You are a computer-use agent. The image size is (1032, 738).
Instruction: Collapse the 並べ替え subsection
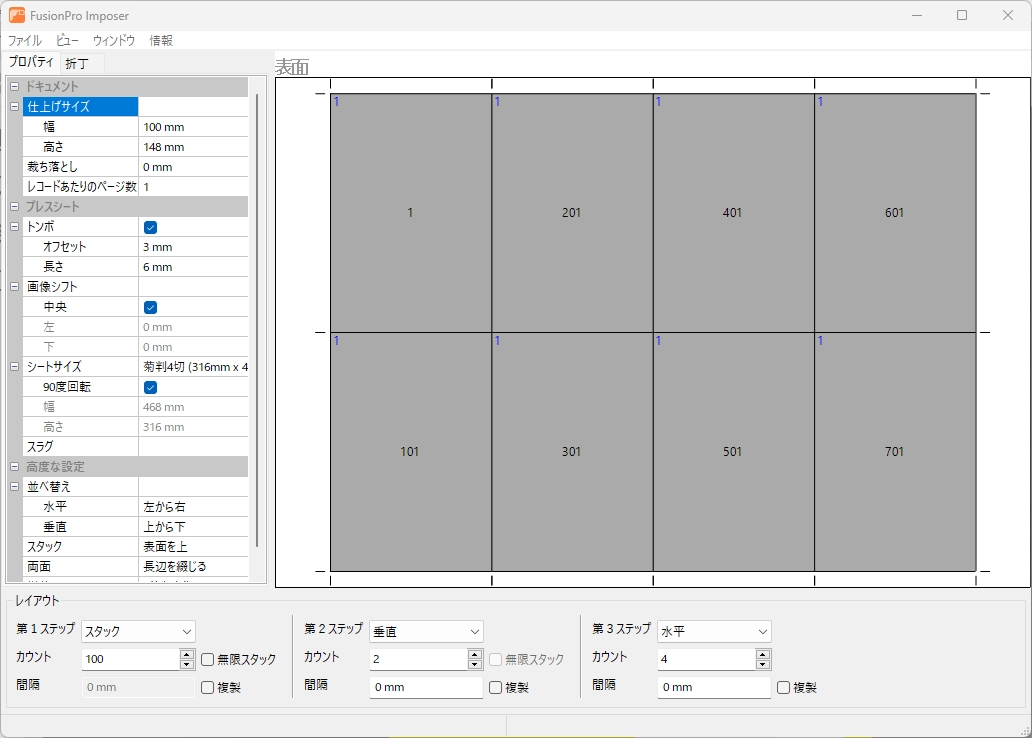tap(14, 485)
